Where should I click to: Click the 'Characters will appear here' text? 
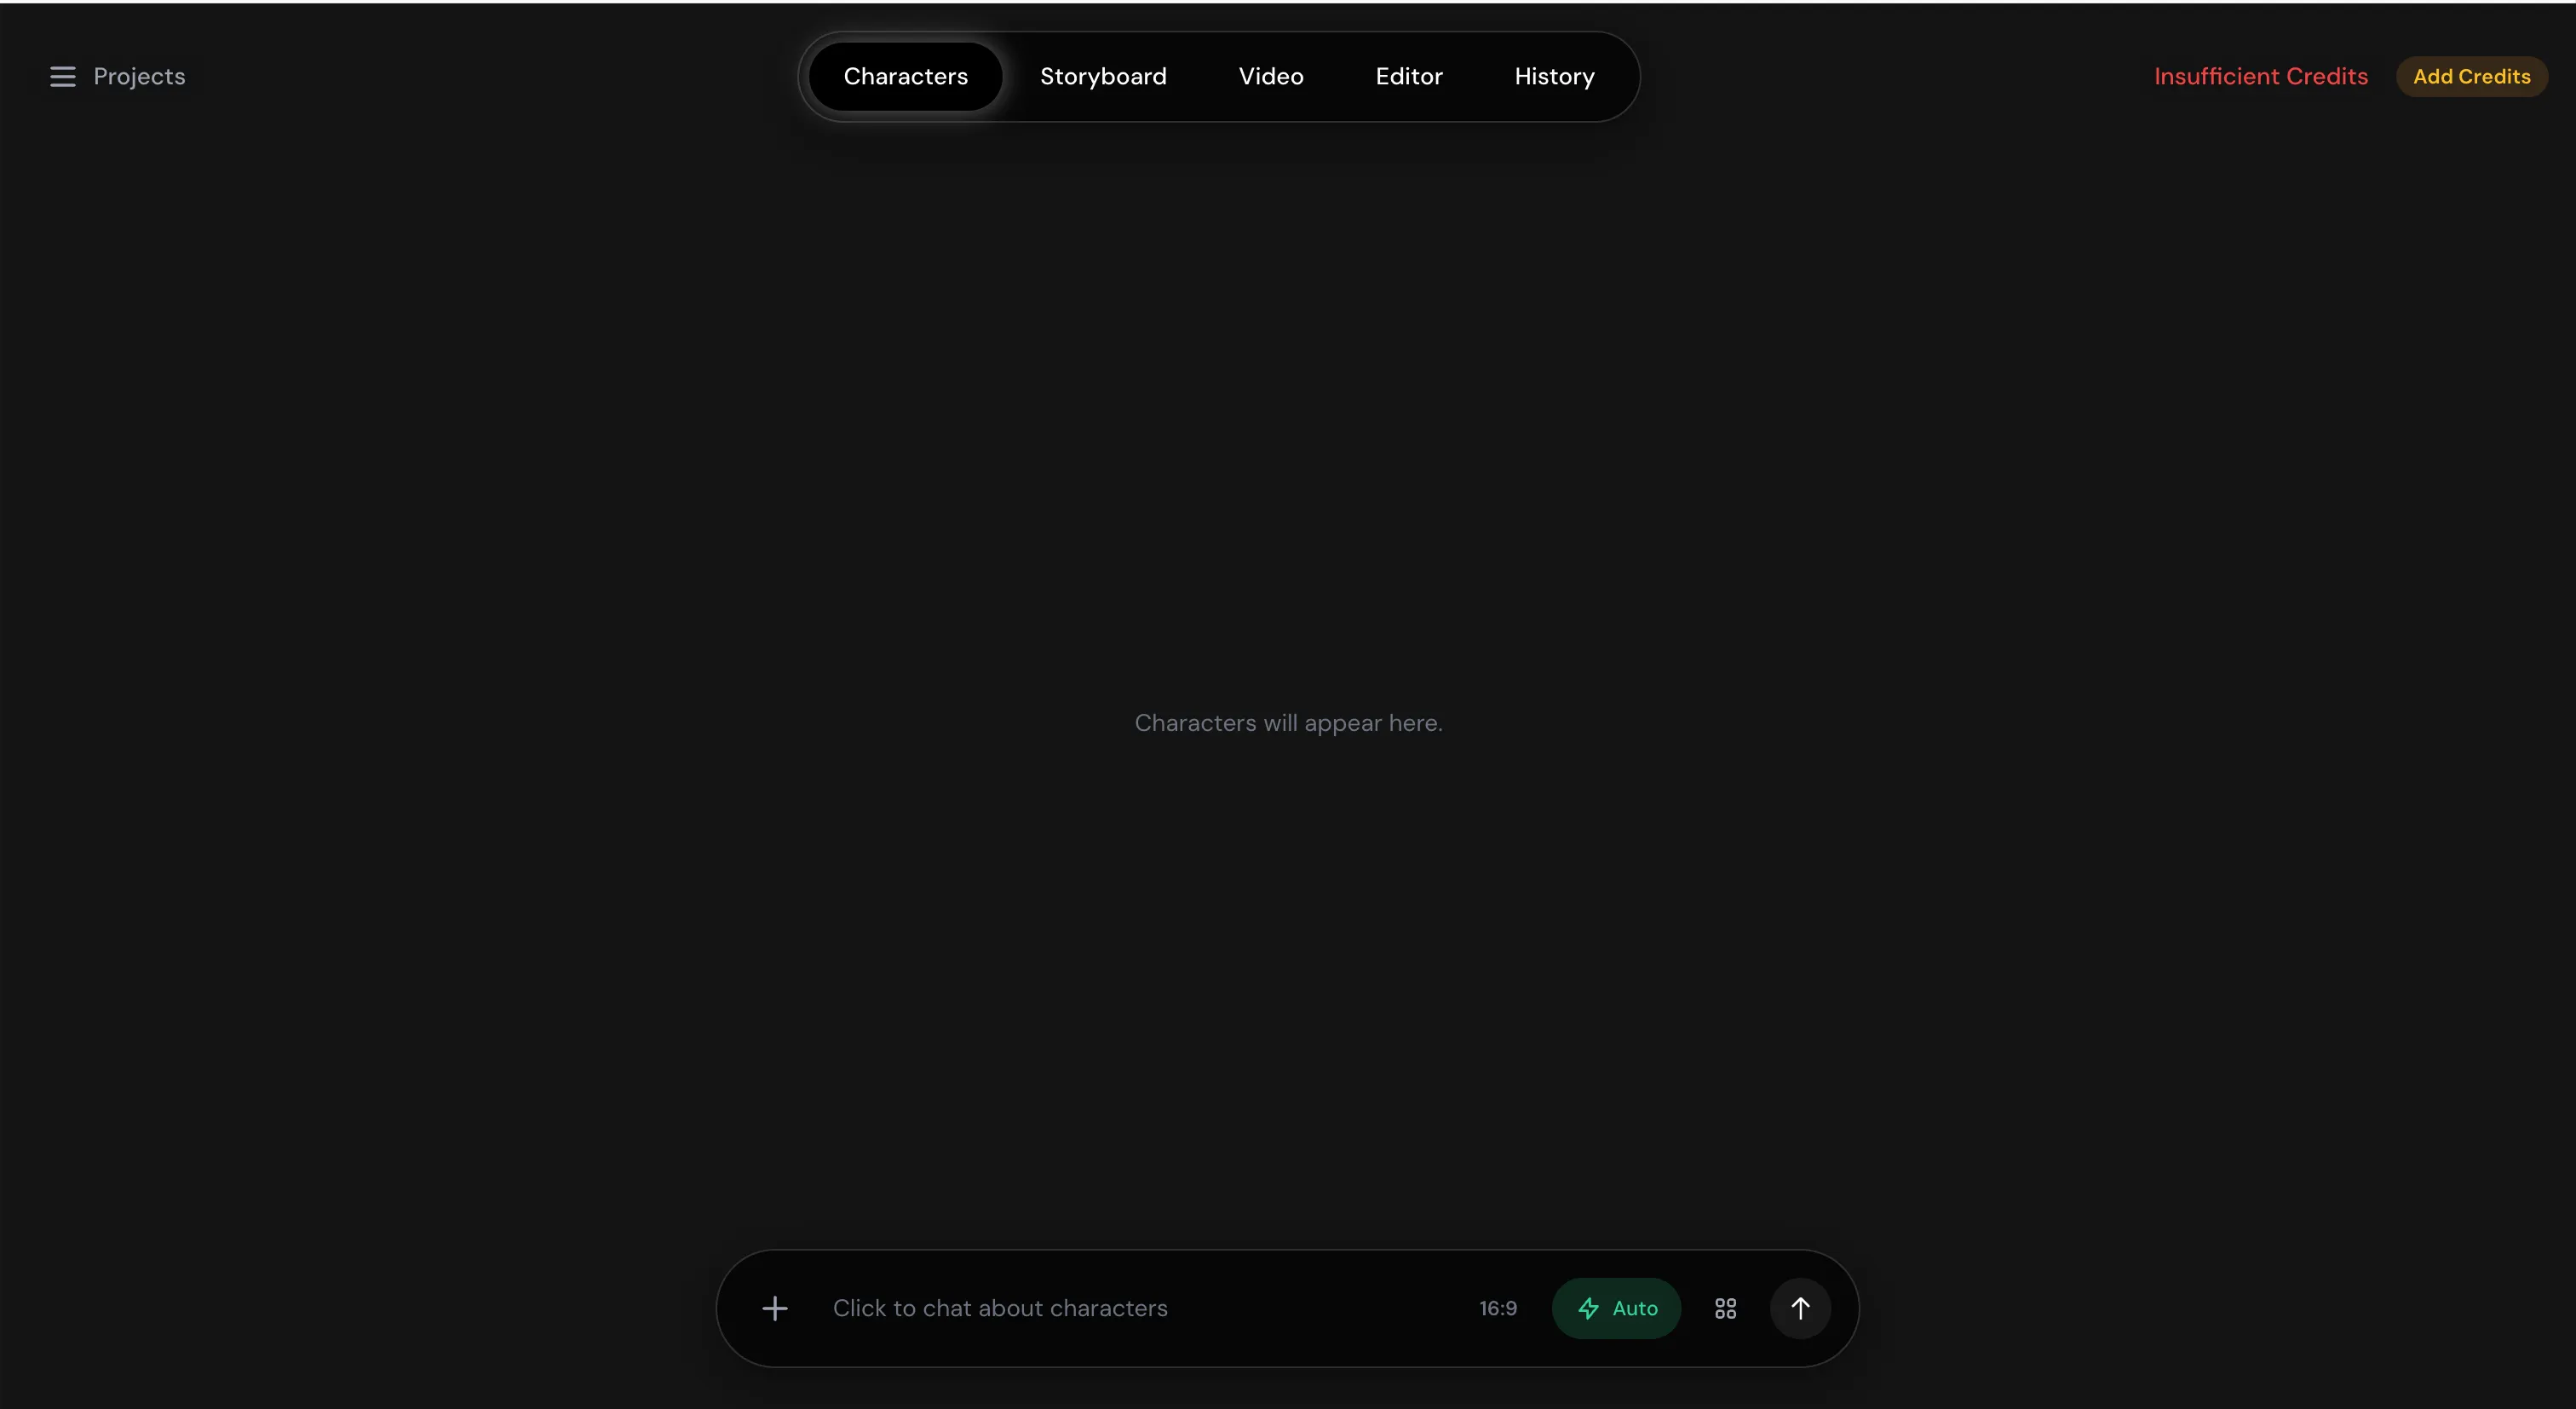click(1288, 723)
